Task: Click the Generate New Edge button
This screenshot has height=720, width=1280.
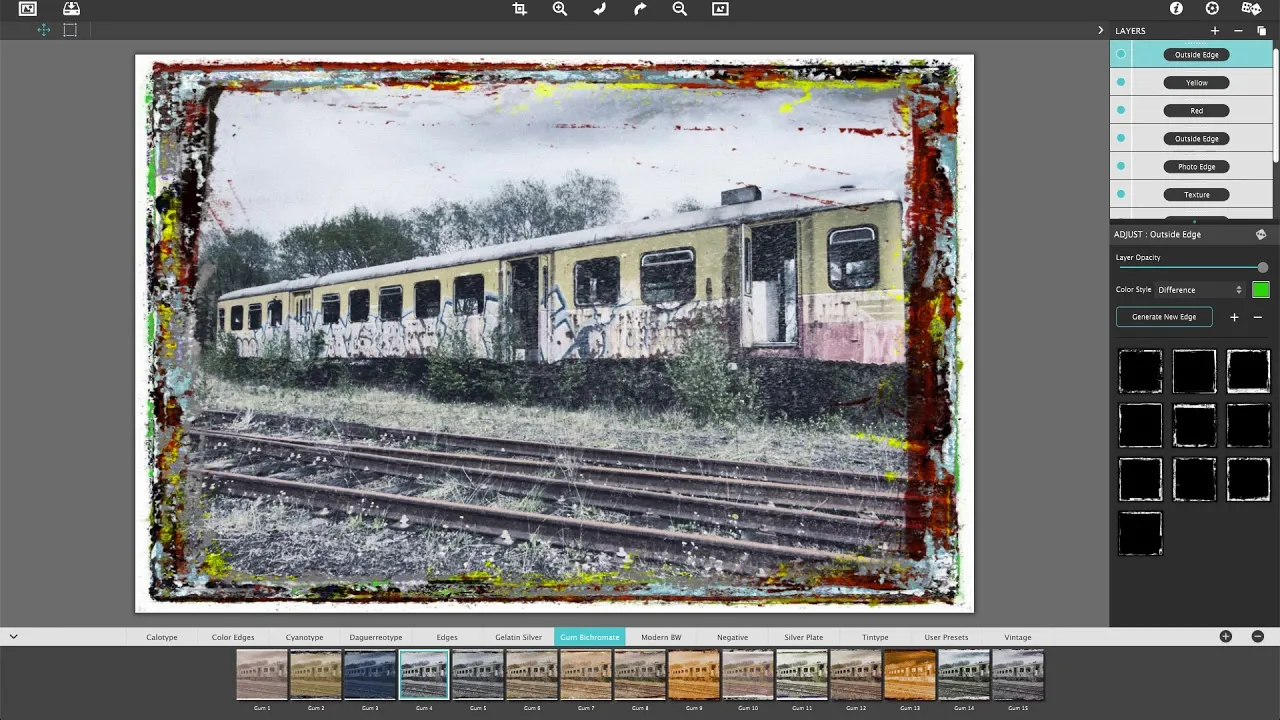Action: coord(1164,317)
